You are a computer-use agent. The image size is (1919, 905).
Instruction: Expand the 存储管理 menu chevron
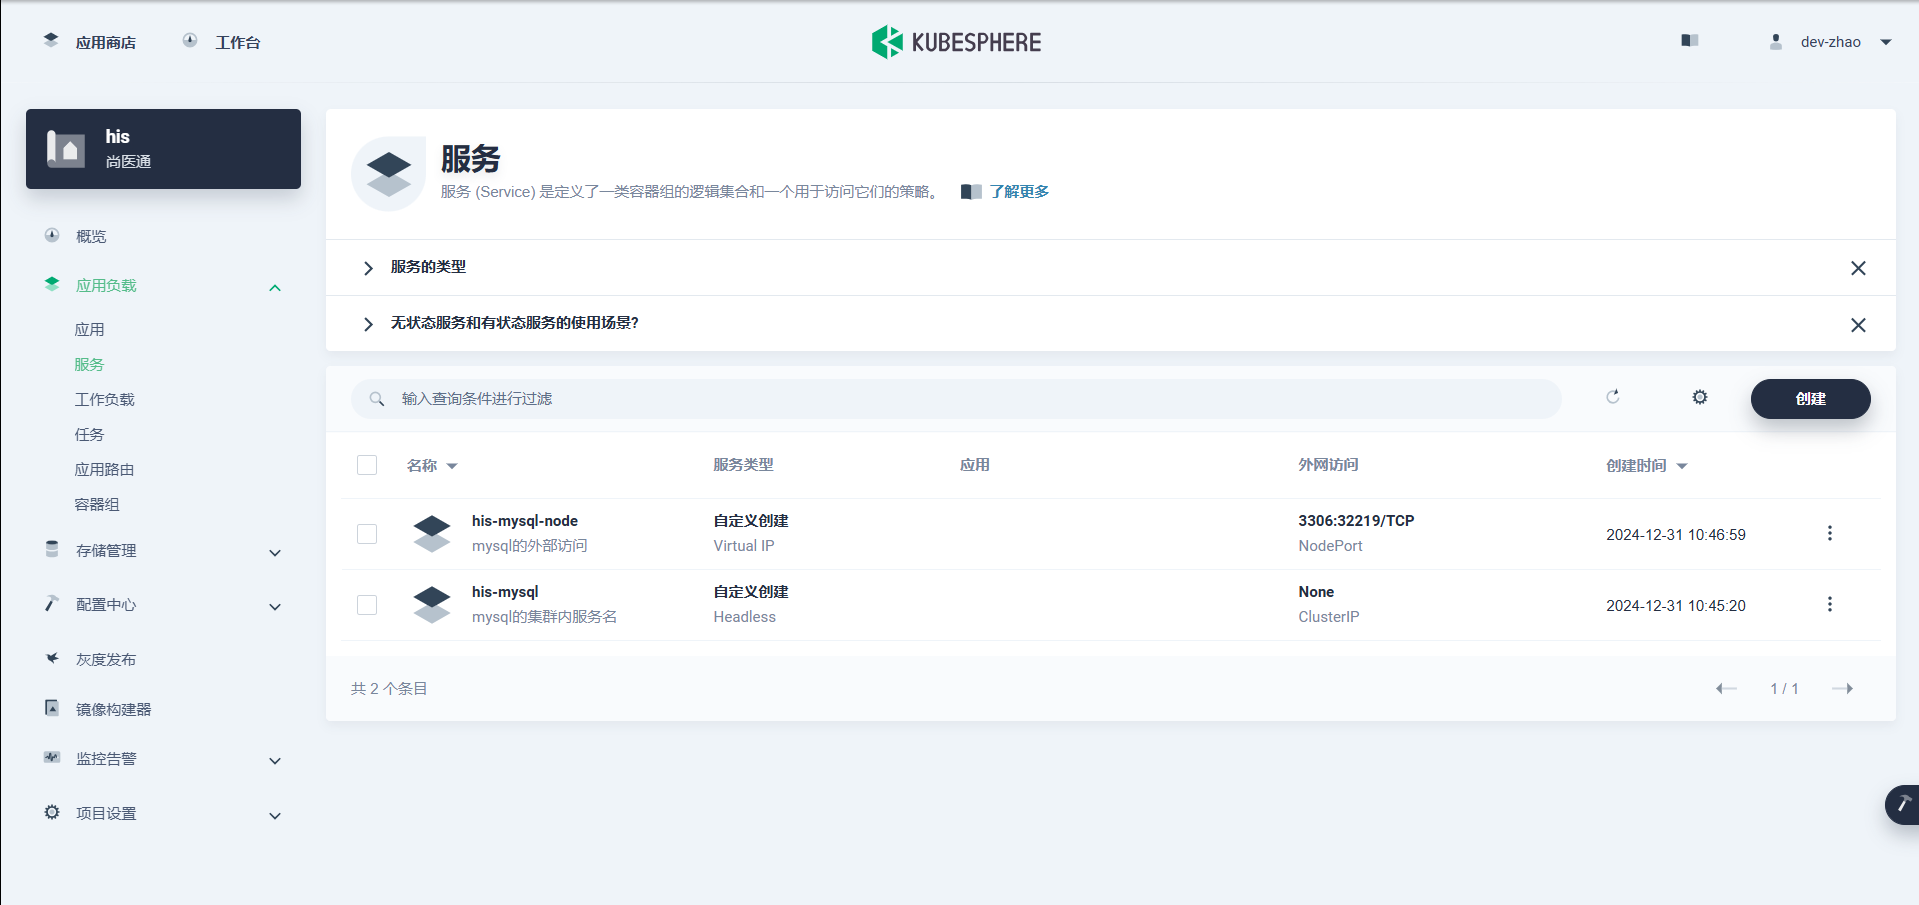(x=275, y=553)
